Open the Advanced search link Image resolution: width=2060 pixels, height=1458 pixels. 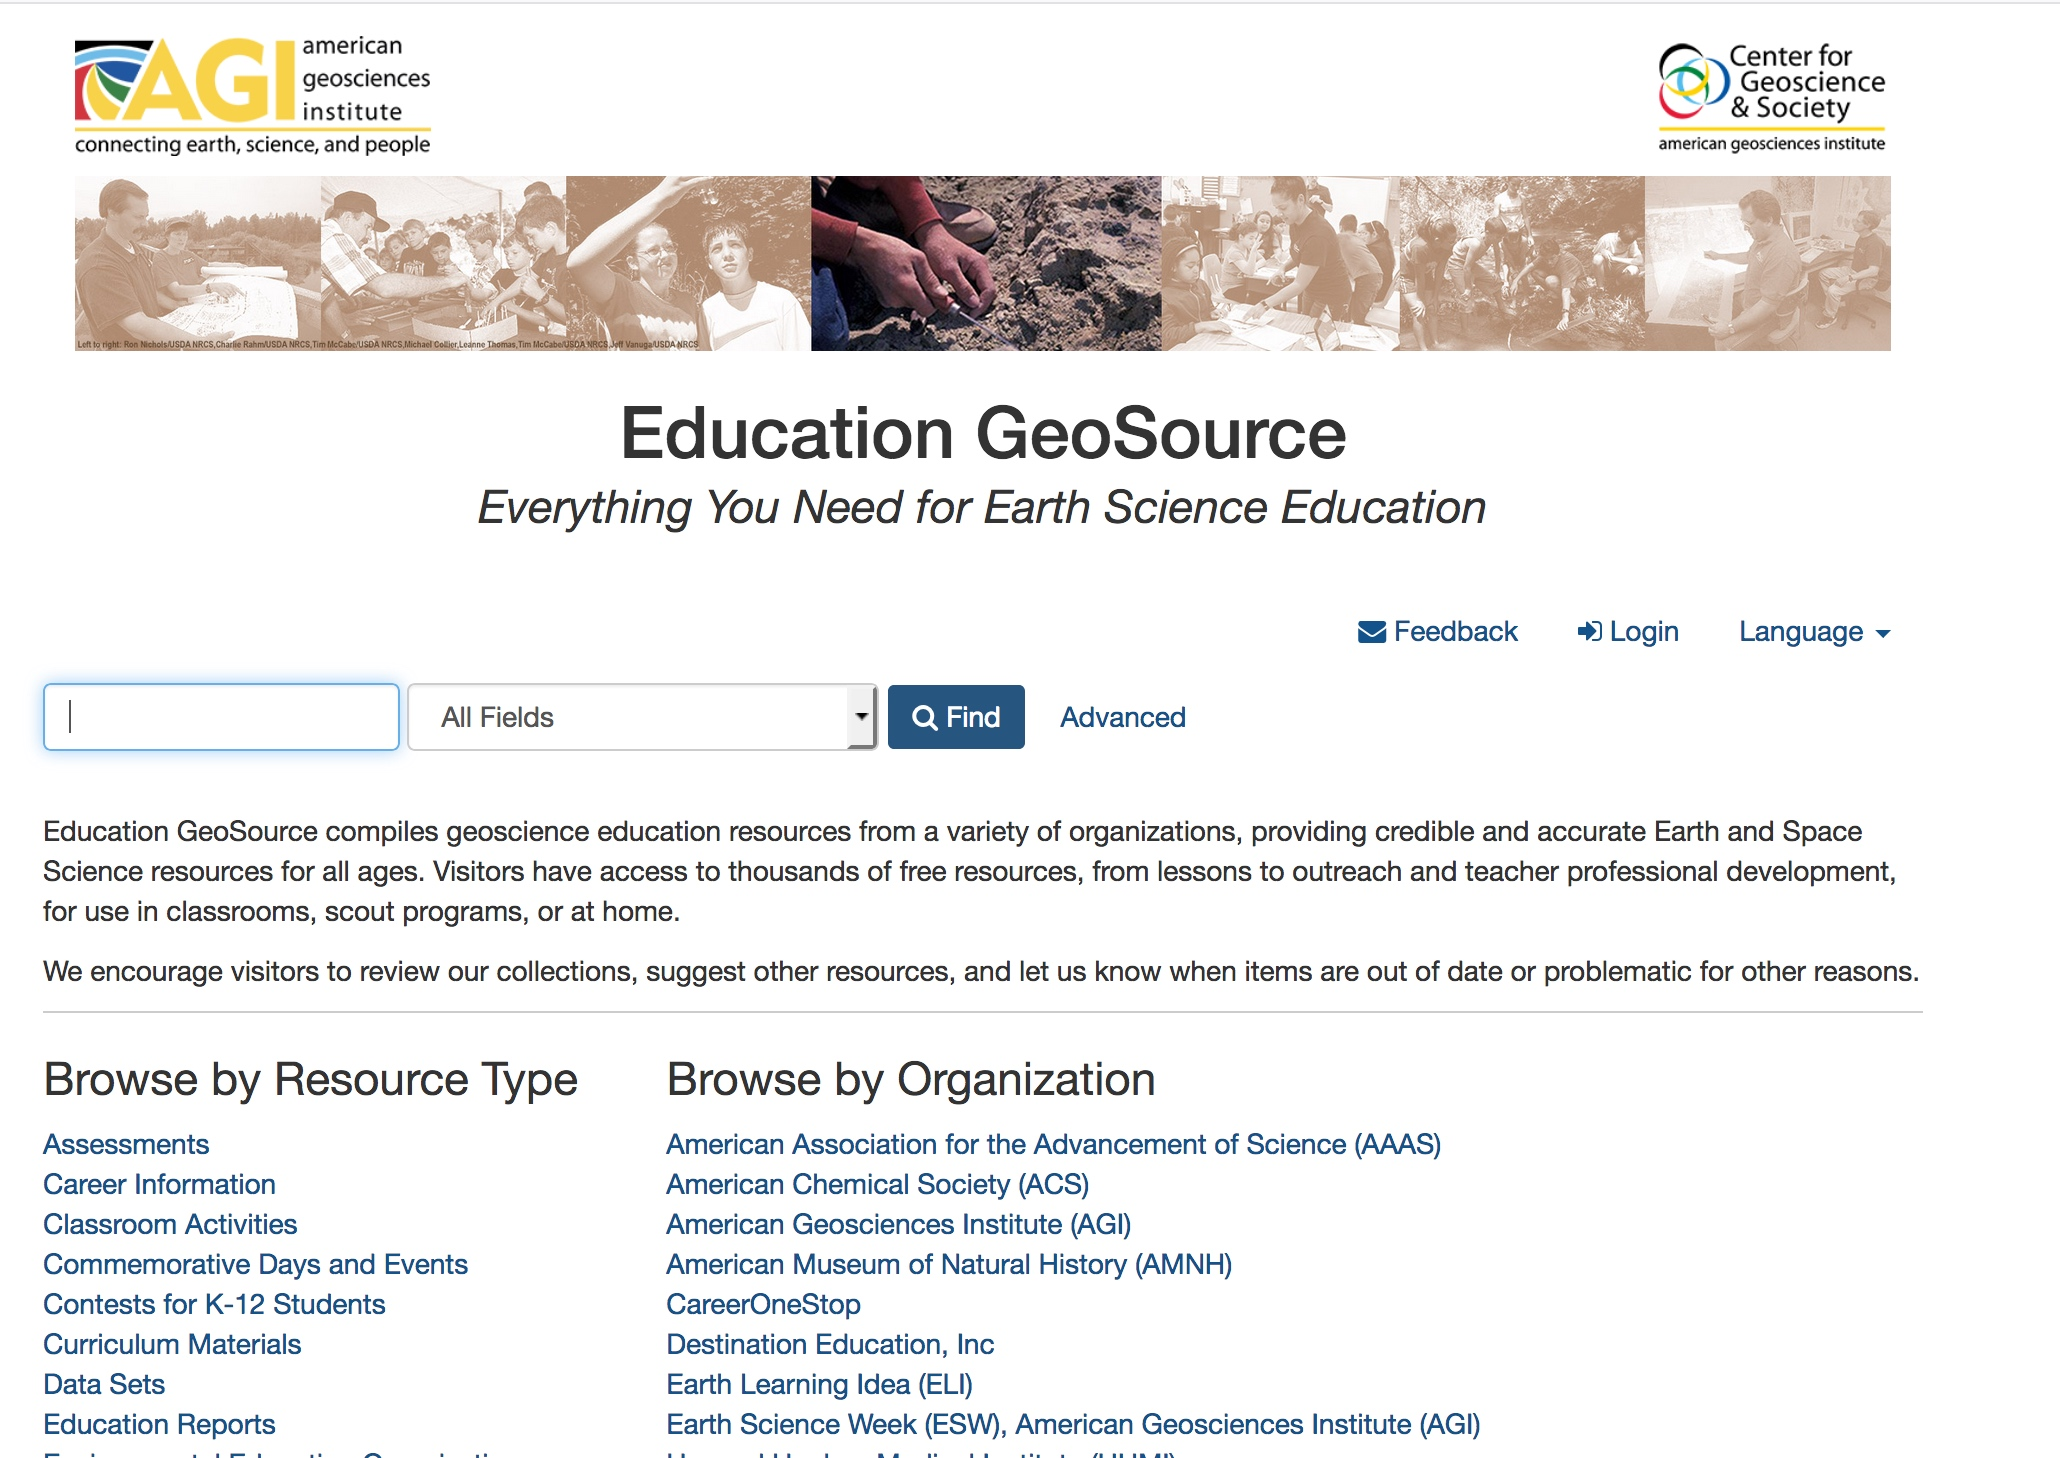[1122, 717]
